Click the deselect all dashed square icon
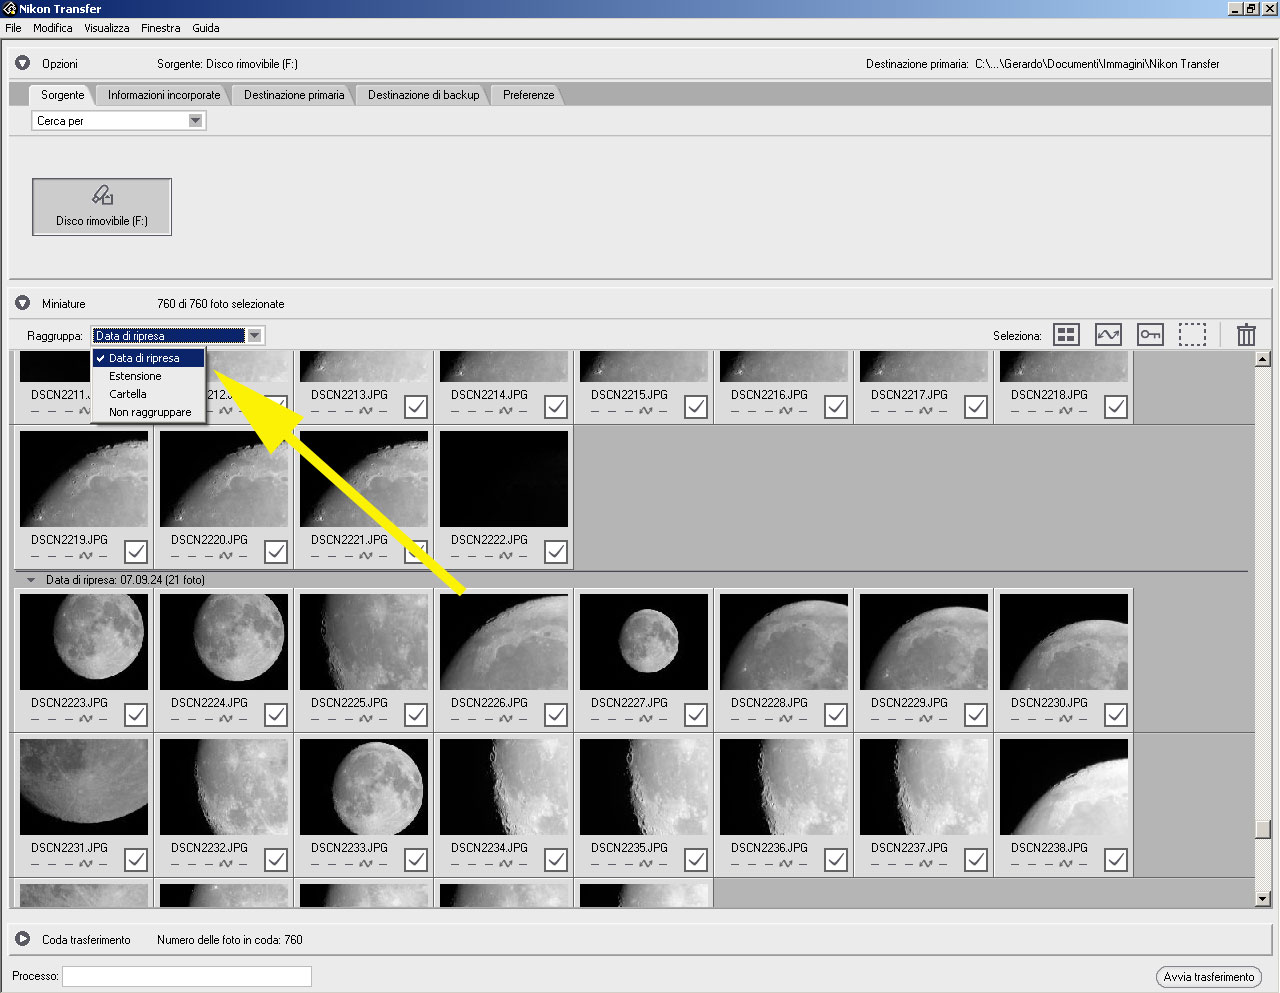This screenshot has height=993, width=1280. (1192, 335)
